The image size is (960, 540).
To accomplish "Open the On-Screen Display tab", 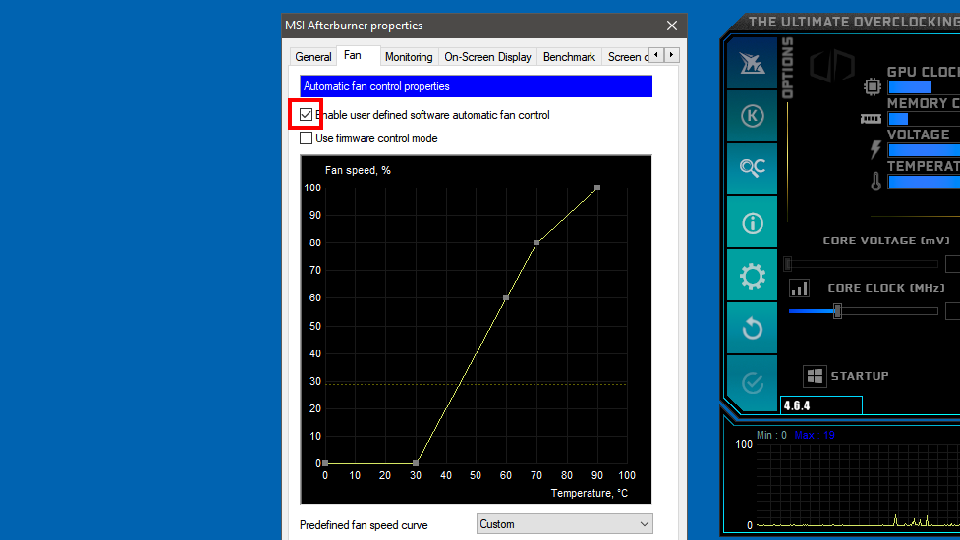I will coord(487,56).
